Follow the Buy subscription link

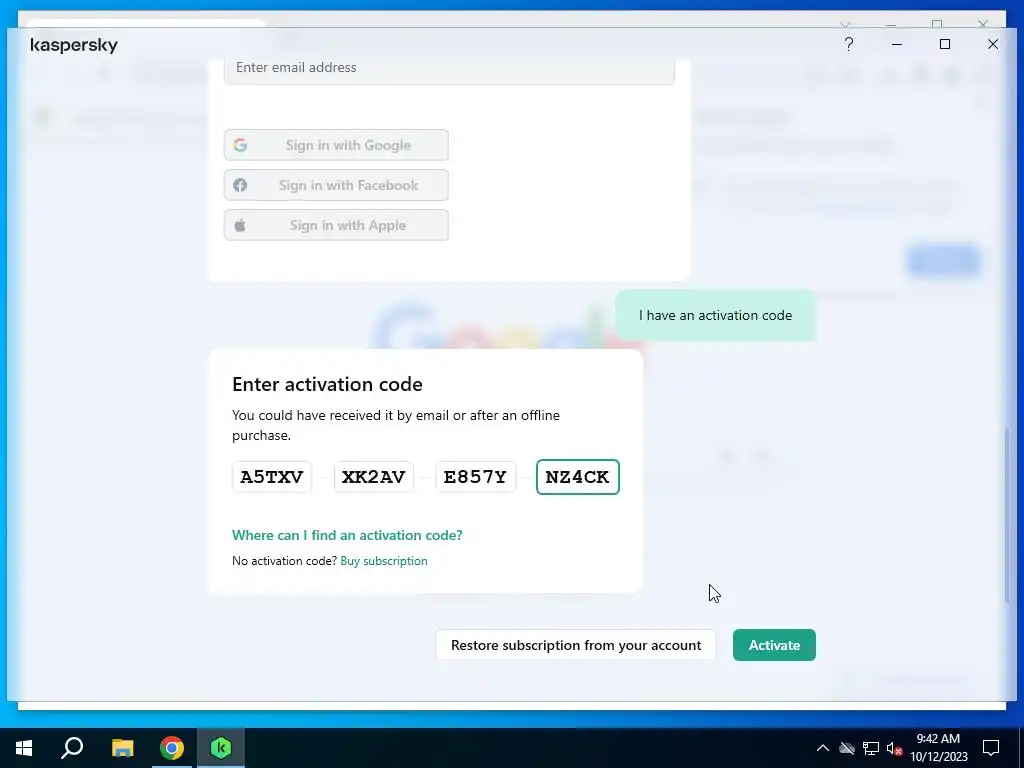384,561
